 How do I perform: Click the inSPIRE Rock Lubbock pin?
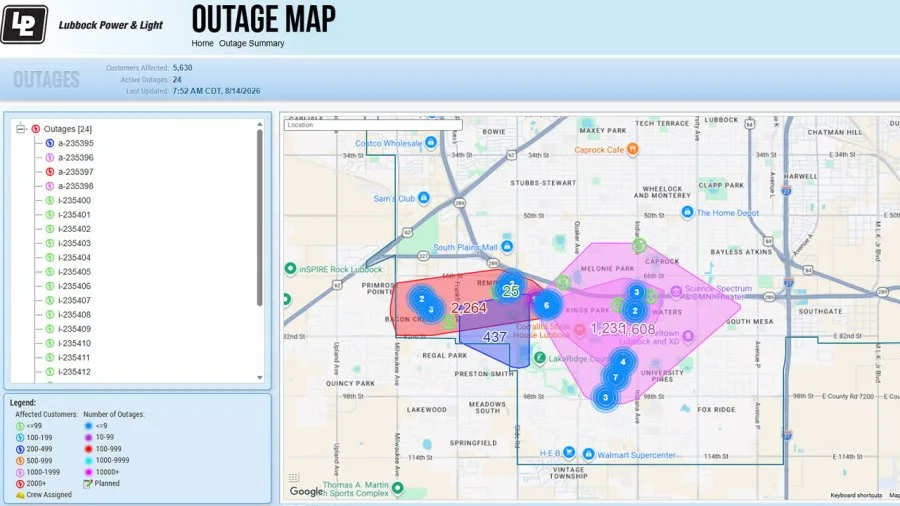pos(290,268)
